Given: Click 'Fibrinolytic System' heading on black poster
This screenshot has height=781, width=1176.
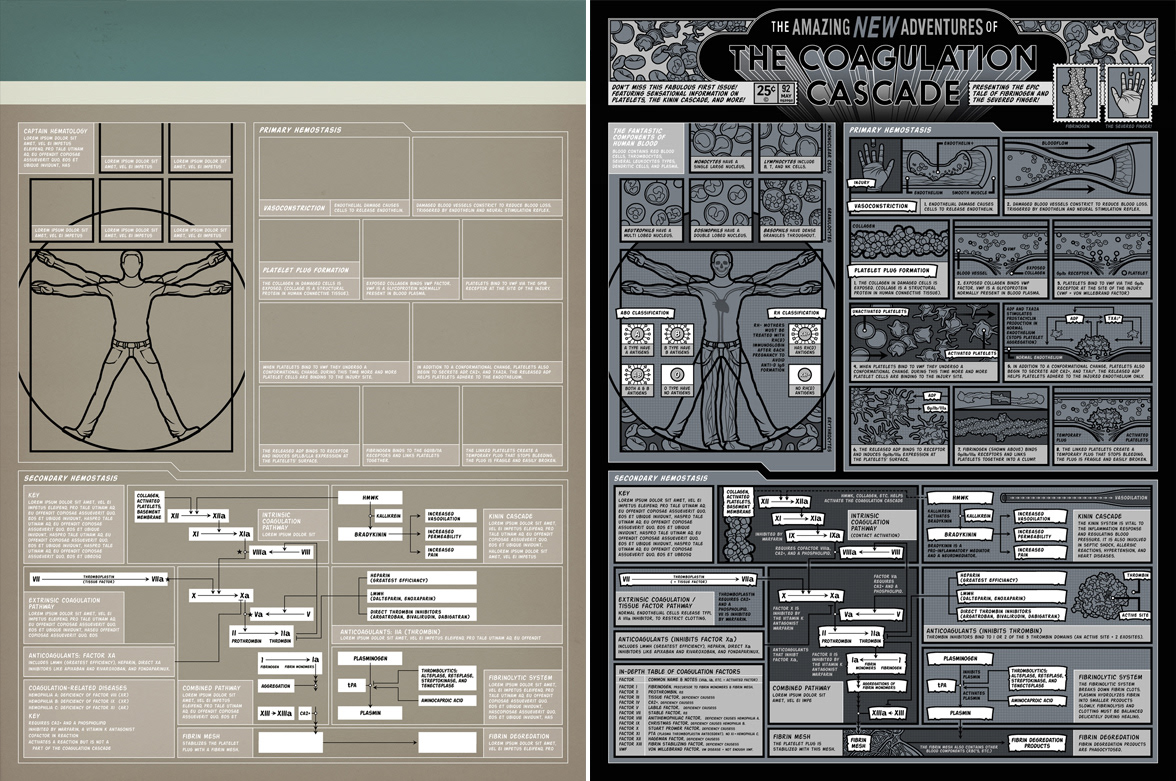Looking at the screenshot, I should tap(1110, 677).
